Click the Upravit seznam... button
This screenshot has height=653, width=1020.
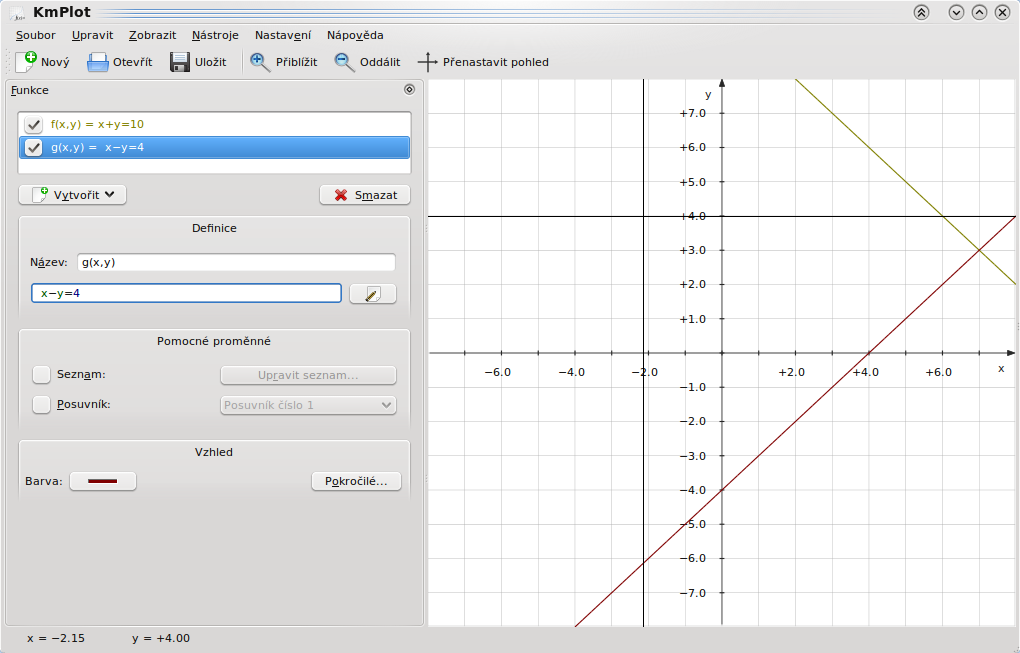click(x=308, y=375)
